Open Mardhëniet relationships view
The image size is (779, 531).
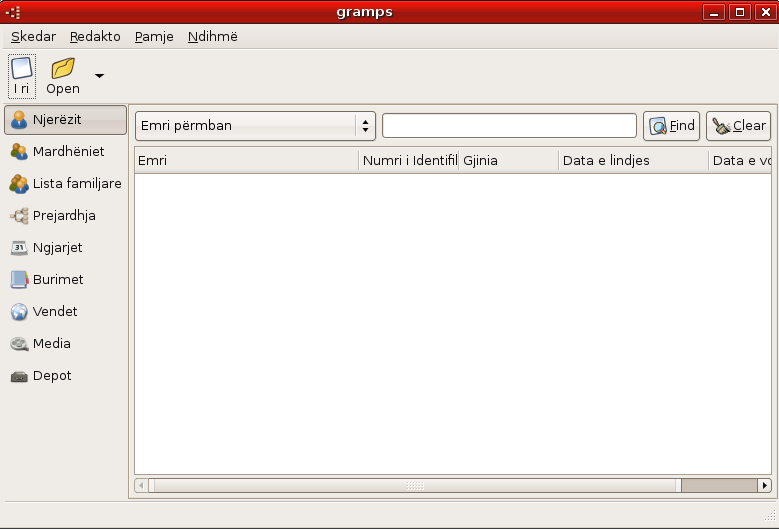[66, 152]
